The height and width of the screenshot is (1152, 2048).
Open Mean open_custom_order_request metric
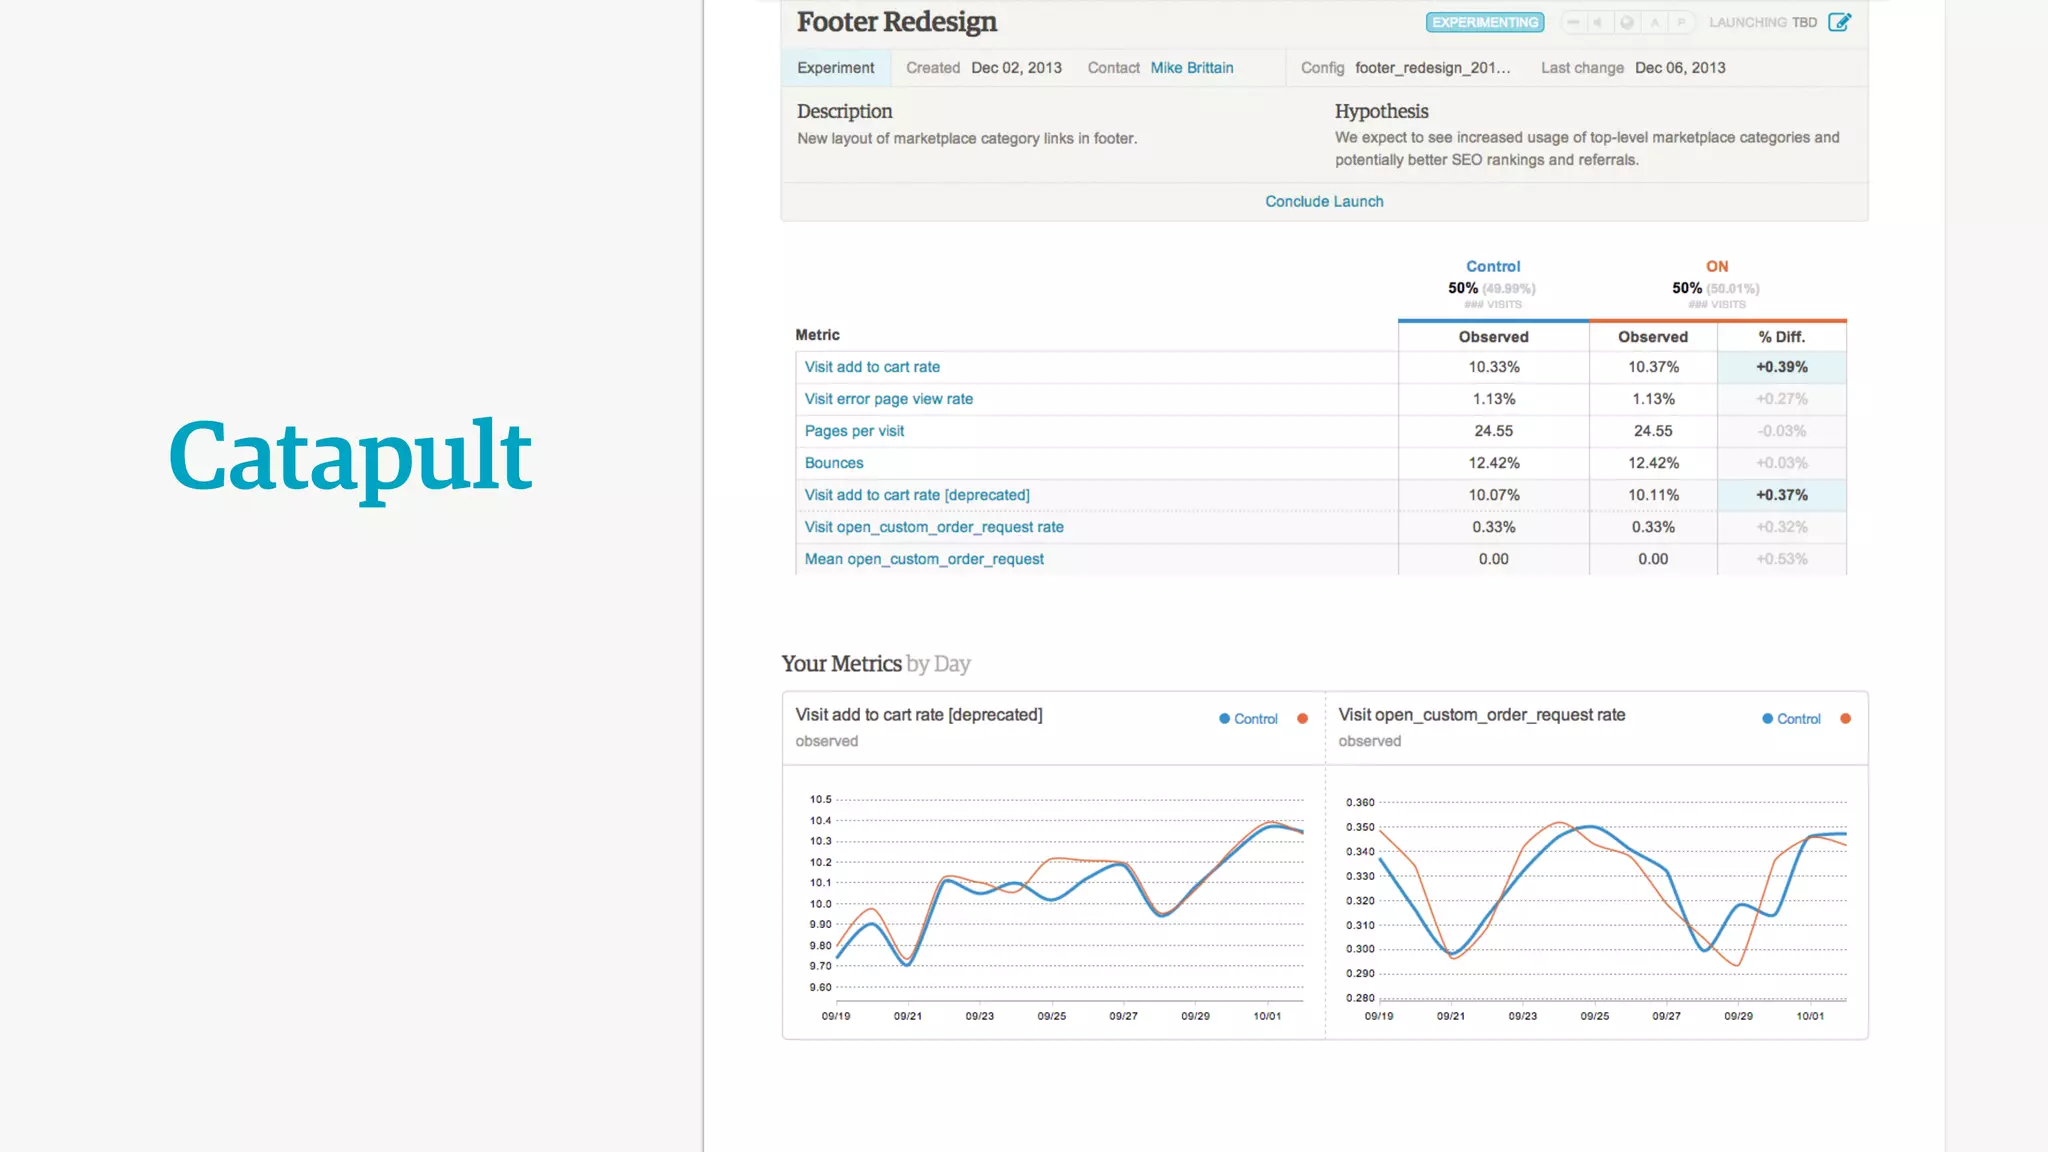coord(924,559)
